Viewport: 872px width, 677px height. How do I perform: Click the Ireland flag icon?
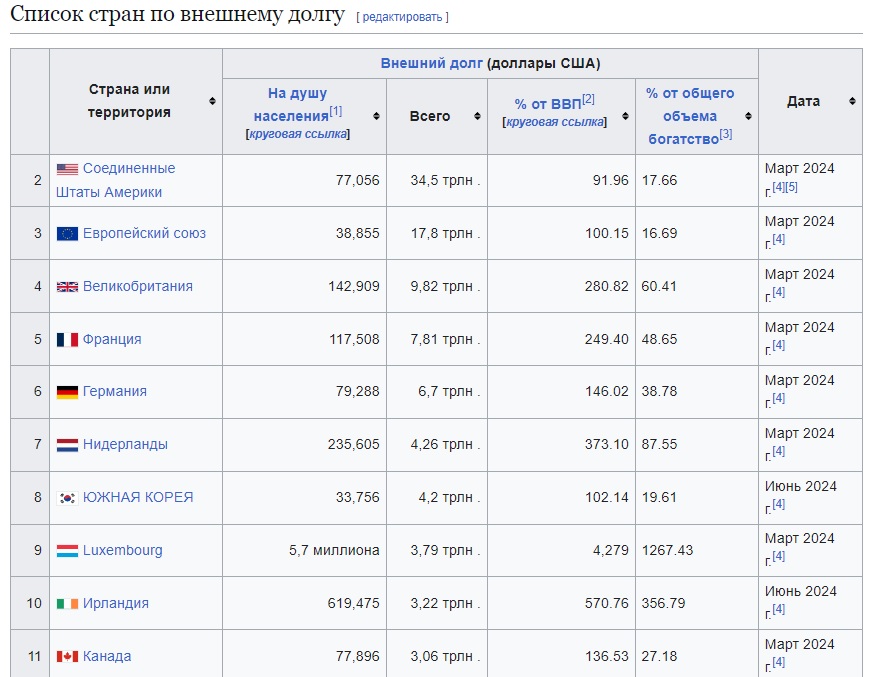[67, 604]
